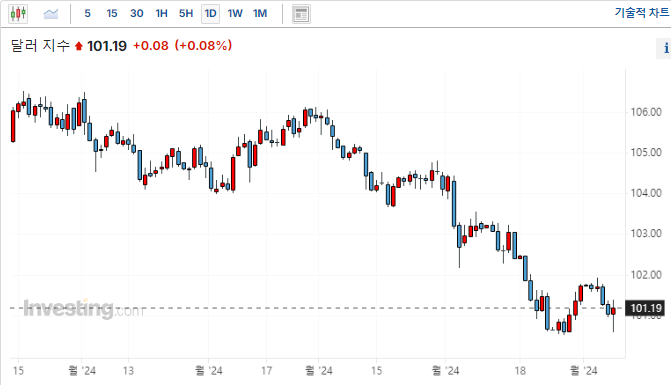Click the 달러 지수 index title

tap(40, 45)
